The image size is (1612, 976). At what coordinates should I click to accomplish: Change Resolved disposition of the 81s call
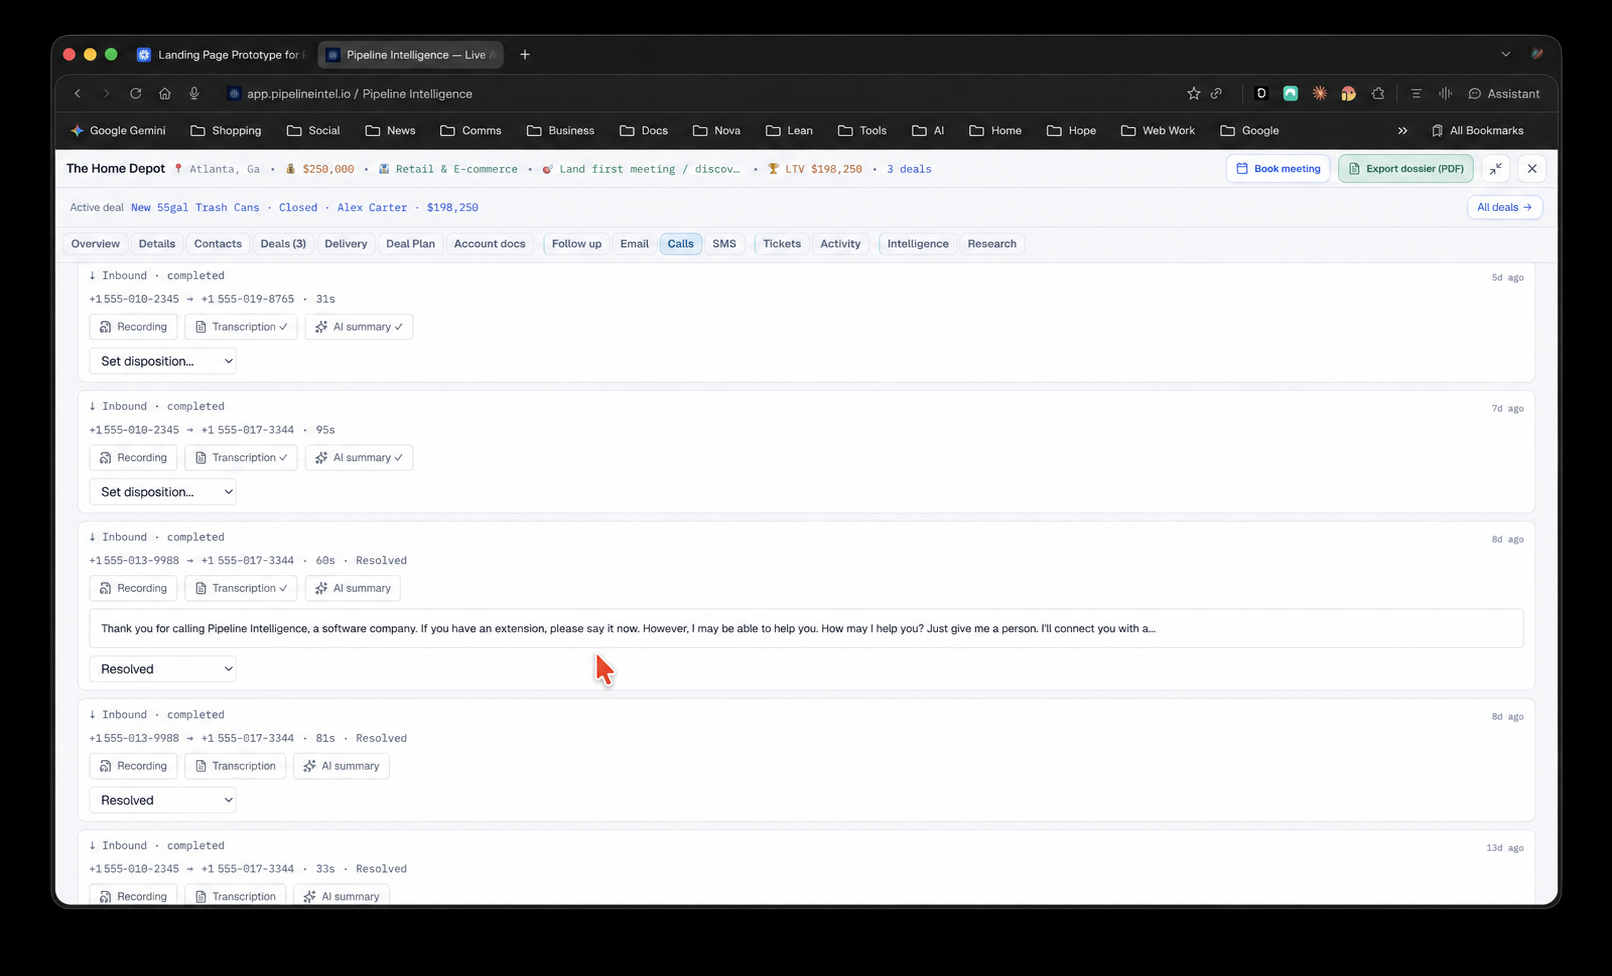click(163, 800)
